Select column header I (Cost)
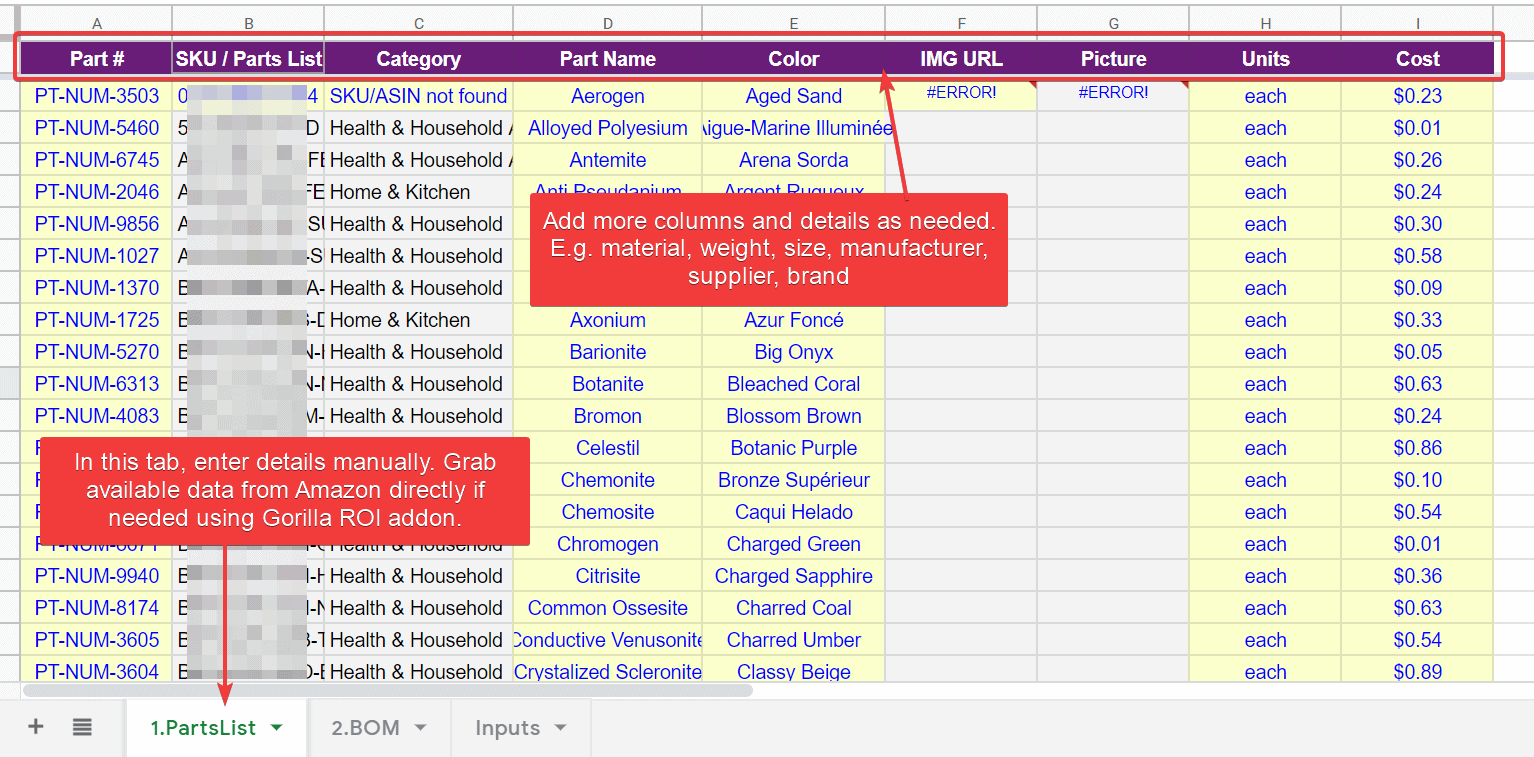 [1417, 20]
